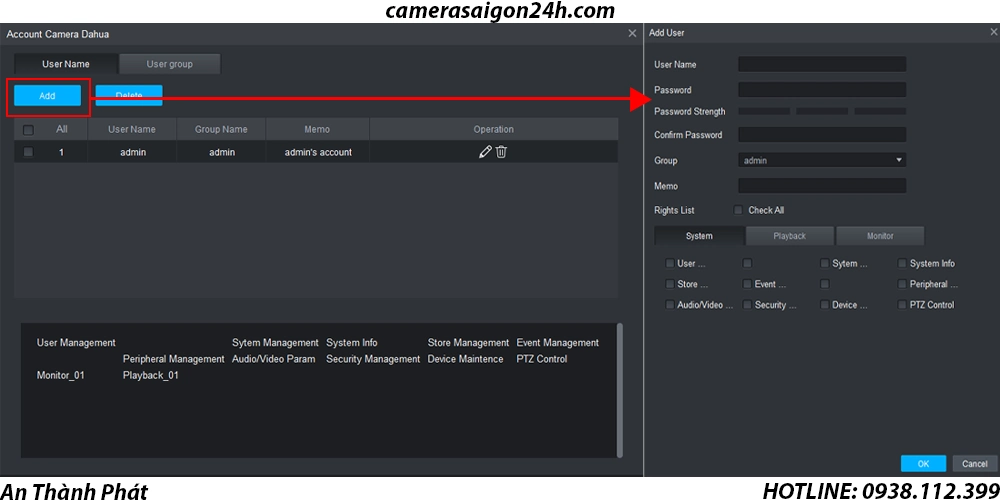Tick the "Peripheral ..." rights checkbox

pyautogui.click(x=902, y=284)
